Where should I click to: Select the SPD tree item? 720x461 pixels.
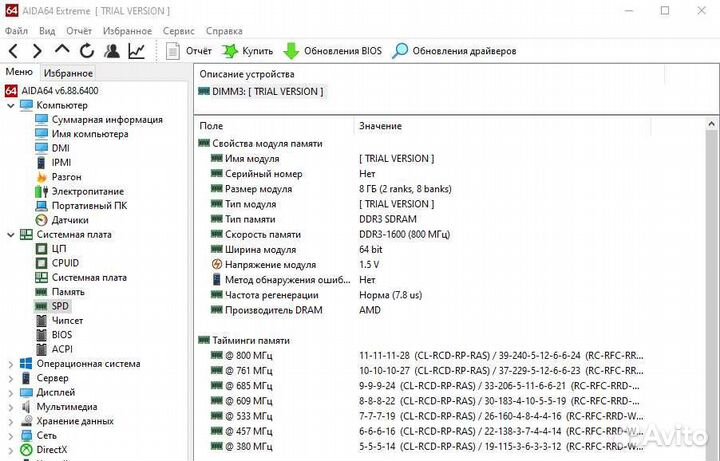pos(60,306)
